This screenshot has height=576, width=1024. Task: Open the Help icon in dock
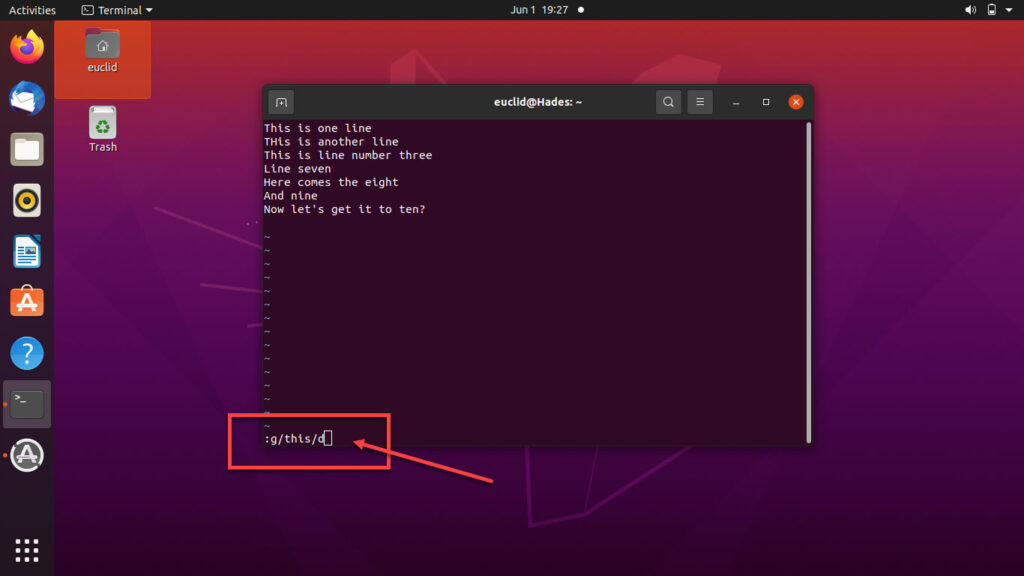point(27,353)
